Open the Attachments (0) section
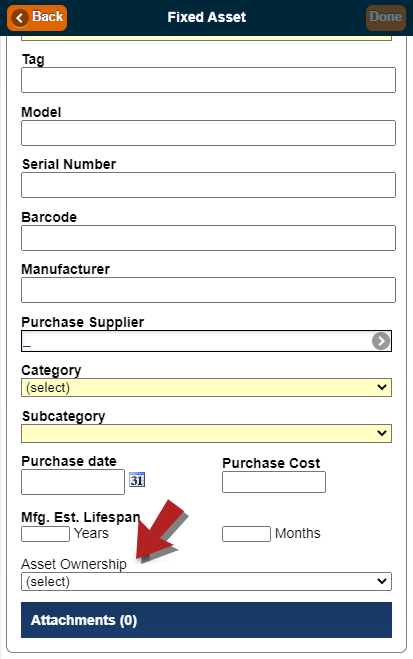 click(x=206, y=620)
